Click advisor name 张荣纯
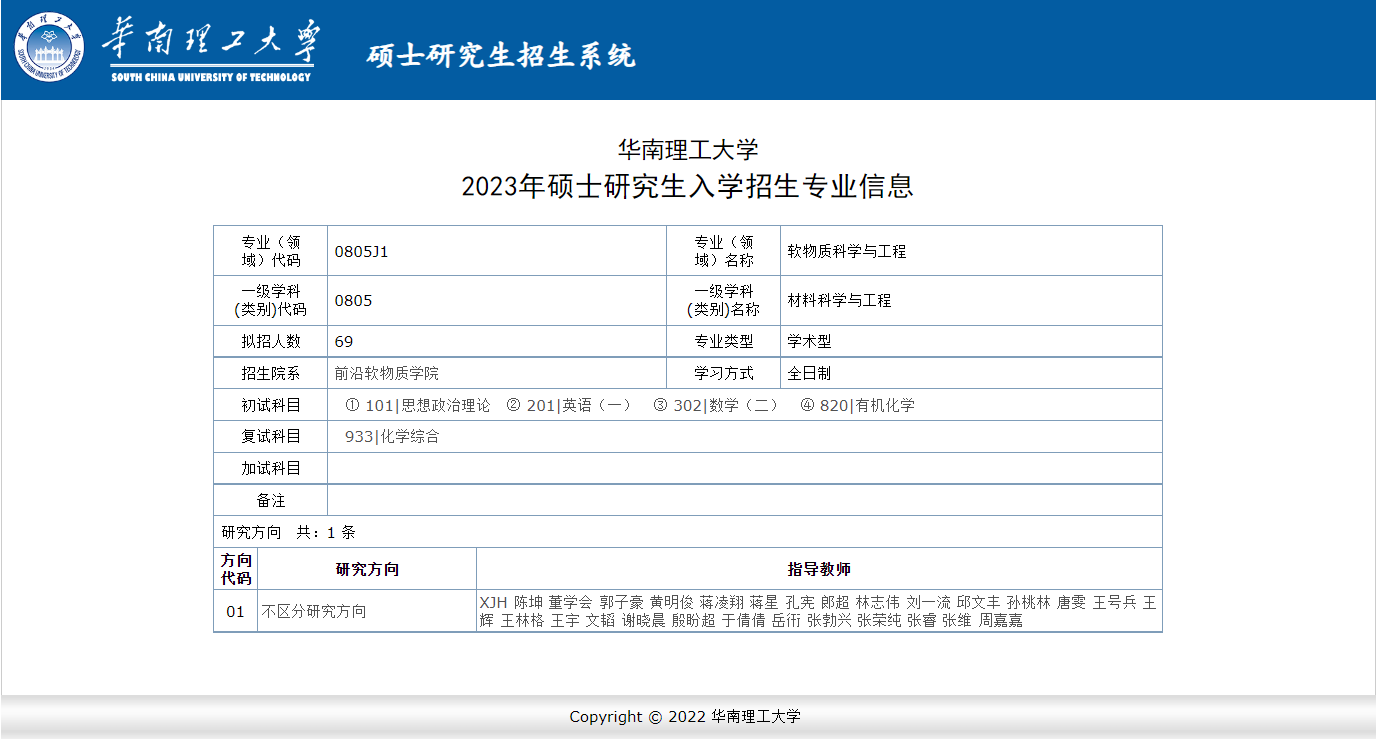Screen dimensions: 1376x739 pos(879,620)
